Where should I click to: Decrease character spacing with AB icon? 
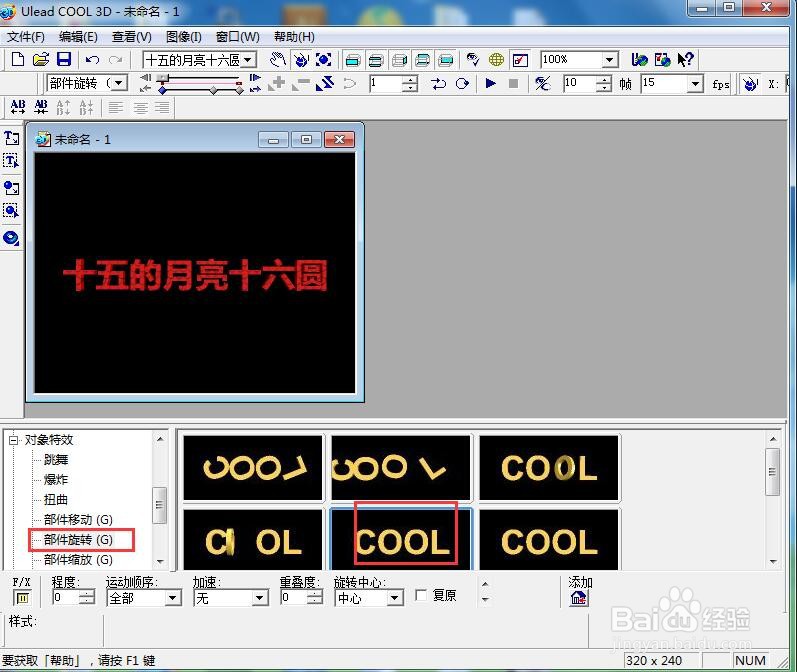coord(41,107)
